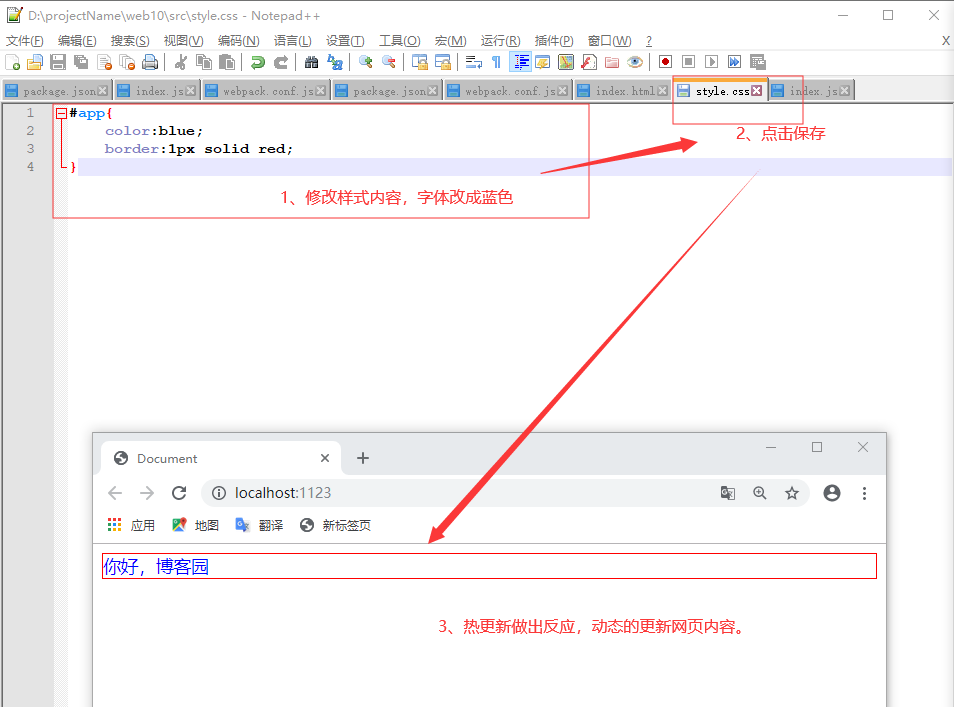954x707 pixels.
Task: Click the Copy toolbar icon
Action: tap(204, 62)
